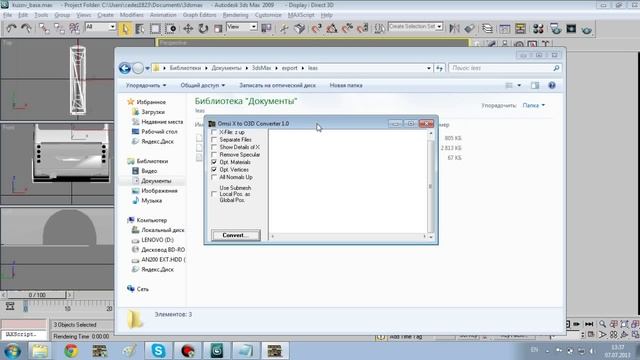Select Загрузки in Explorer favorites
Viewport: 640px width, 360px height.
pos(153,112)
